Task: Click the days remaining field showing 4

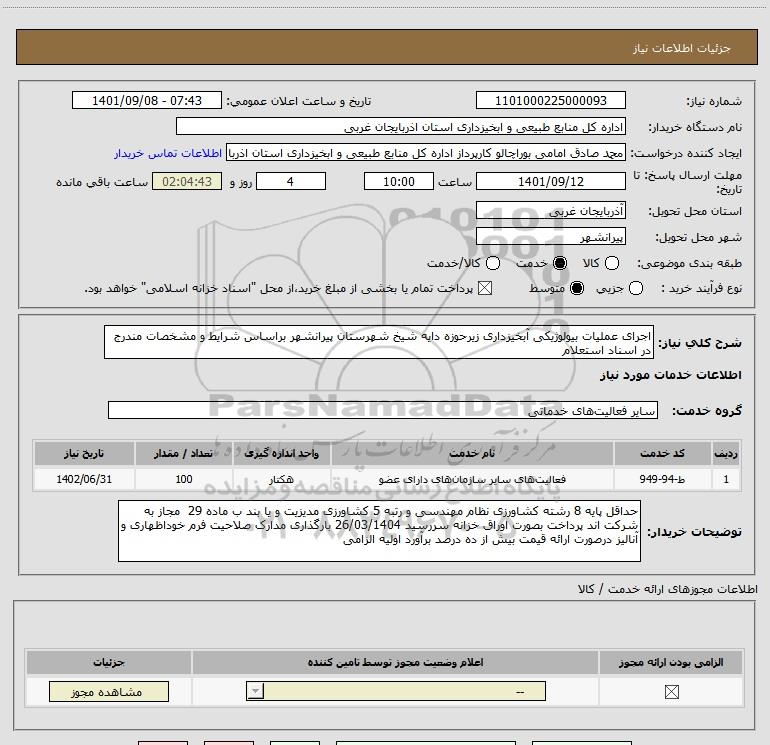Action: [291, 181]
